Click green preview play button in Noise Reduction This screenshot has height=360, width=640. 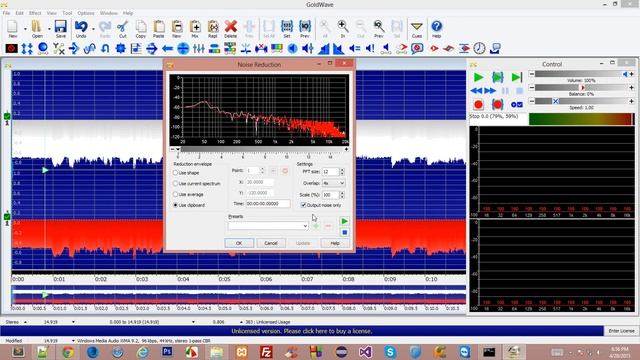[x=344, y=221]
